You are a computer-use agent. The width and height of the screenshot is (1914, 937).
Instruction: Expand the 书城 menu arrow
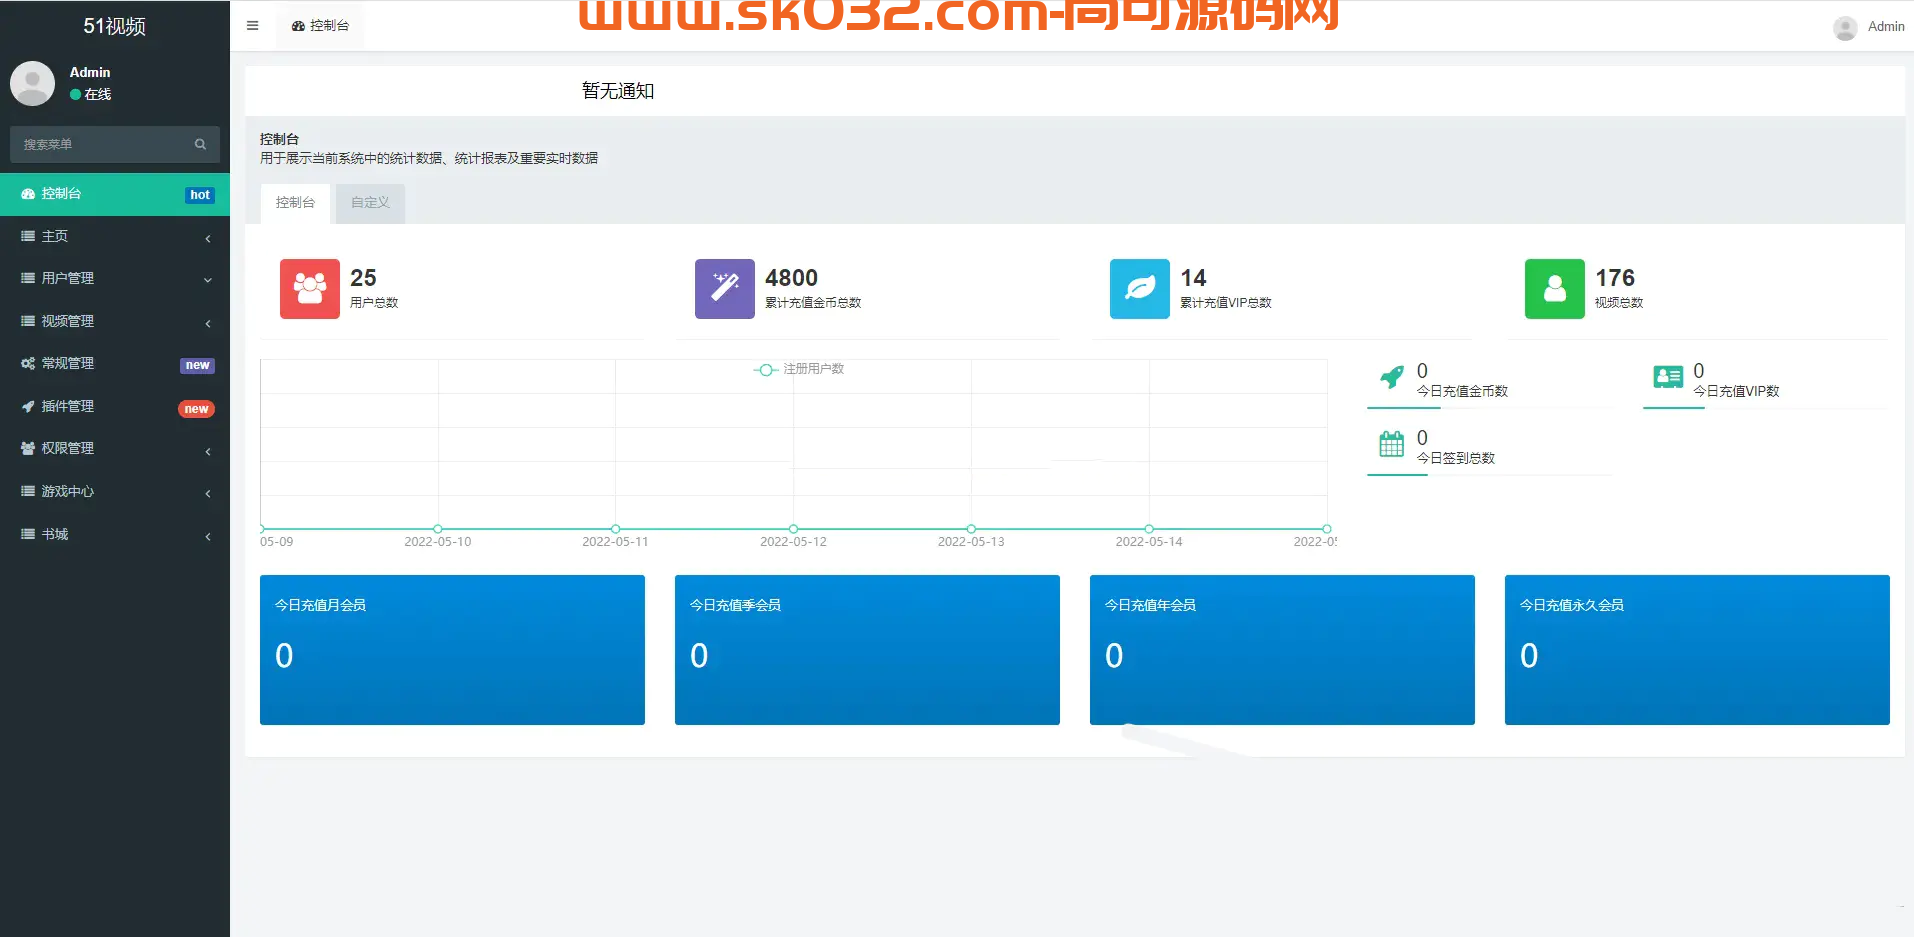(208, 536)
